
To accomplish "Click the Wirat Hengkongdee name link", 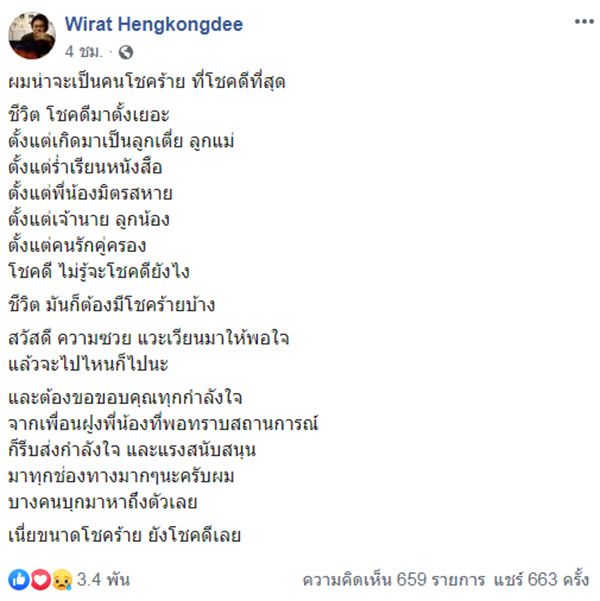I will coord(154,24).
